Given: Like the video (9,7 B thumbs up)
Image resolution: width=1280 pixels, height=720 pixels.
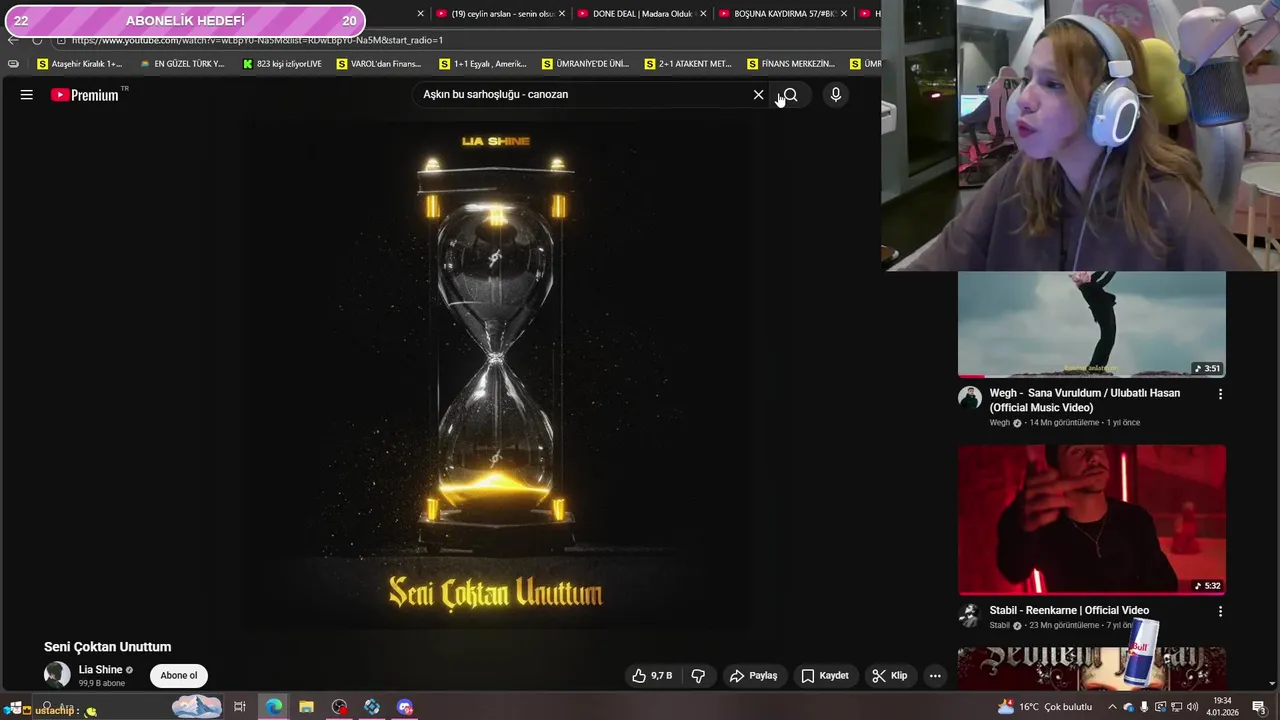Looking at the screenshot, I should 652,676.
